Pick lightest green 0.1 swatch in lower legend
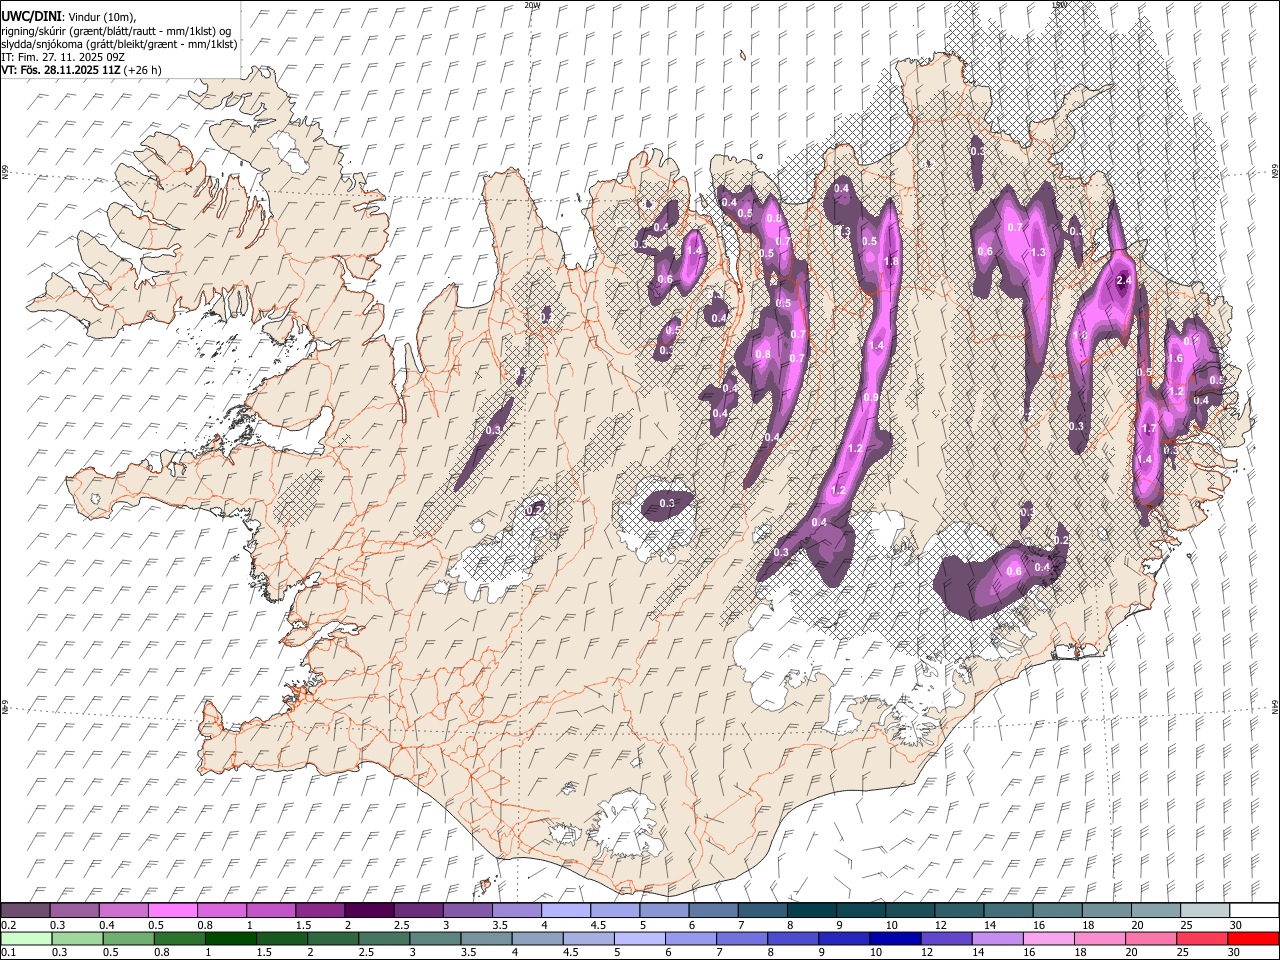1280x960 pixels. (x=26, y=938)
